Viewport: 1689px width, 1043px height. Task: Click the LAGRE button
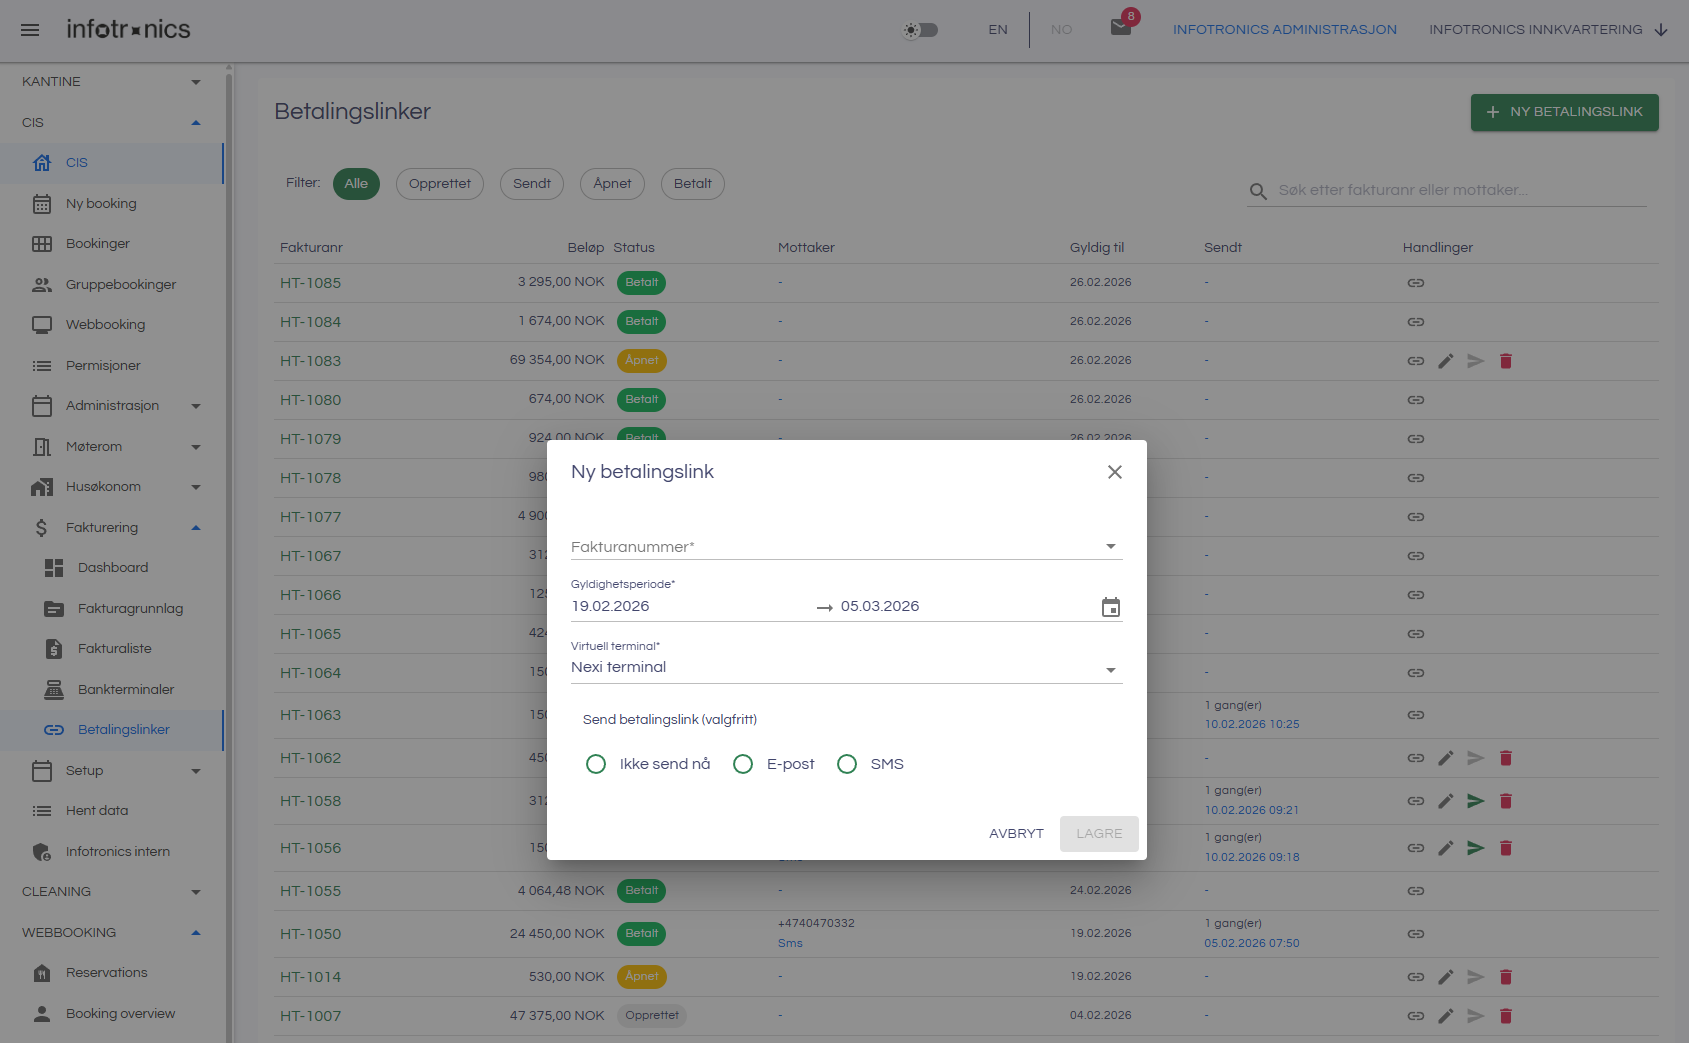click(x=1099, y=834)
